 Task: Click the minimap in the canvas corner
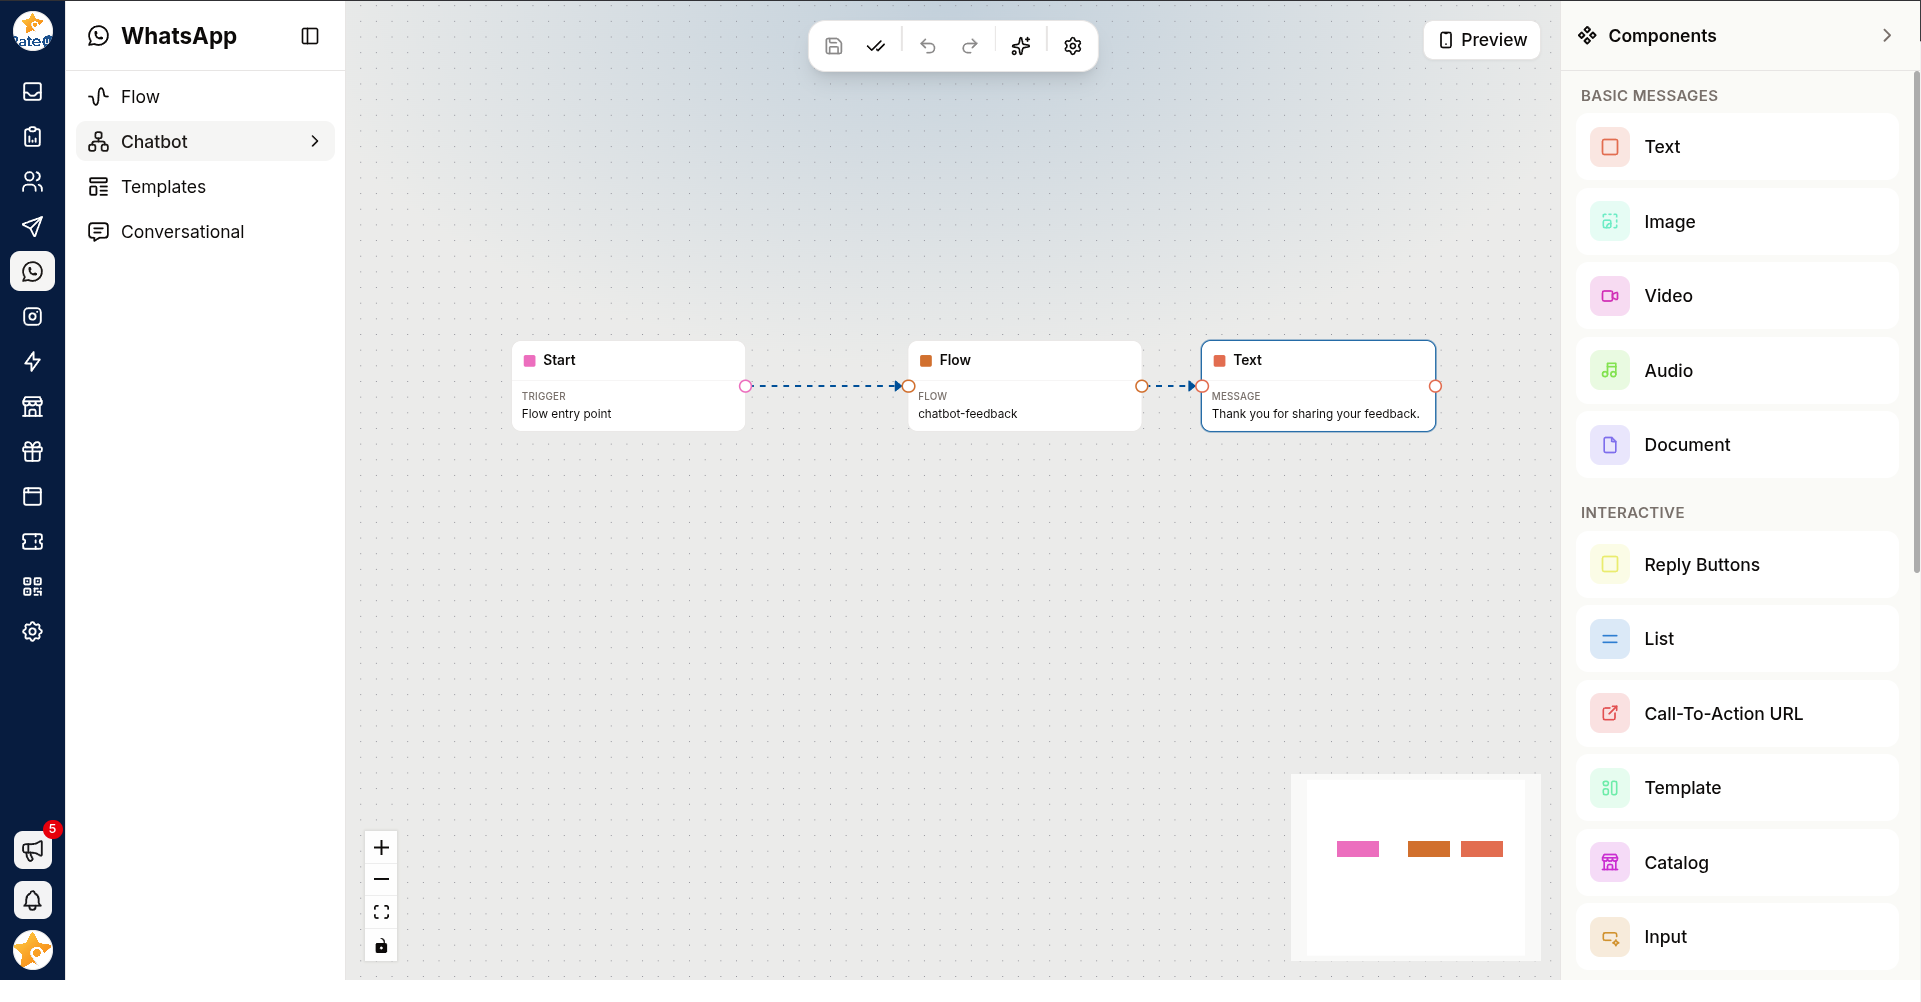(x=1415, y=867)
